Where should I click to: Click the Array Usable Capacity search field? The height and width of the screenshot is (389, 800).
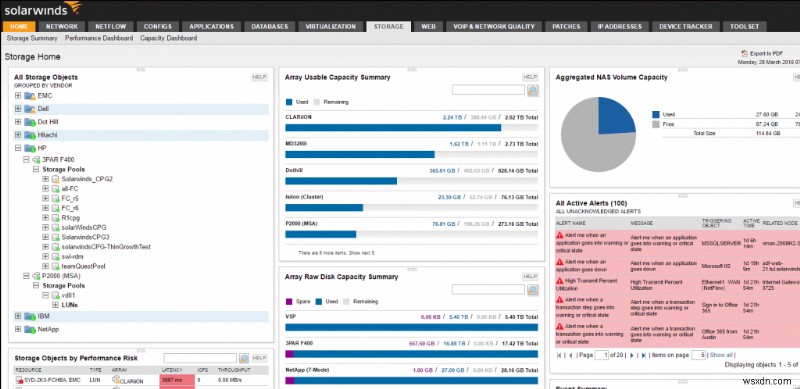click(x=488, y=90)
